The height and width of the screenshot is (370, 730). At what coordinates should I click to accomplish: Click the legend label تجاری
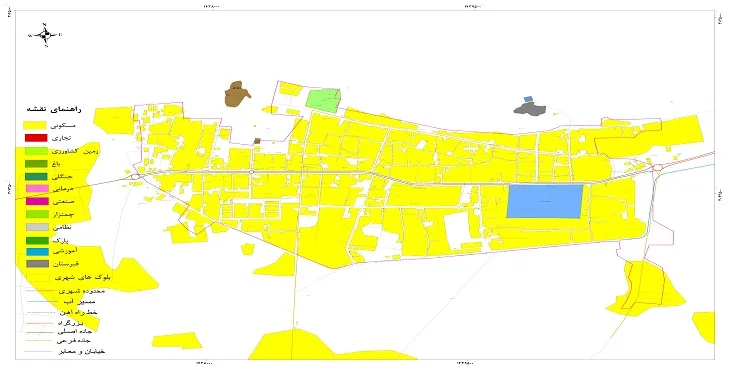[61, 138]
